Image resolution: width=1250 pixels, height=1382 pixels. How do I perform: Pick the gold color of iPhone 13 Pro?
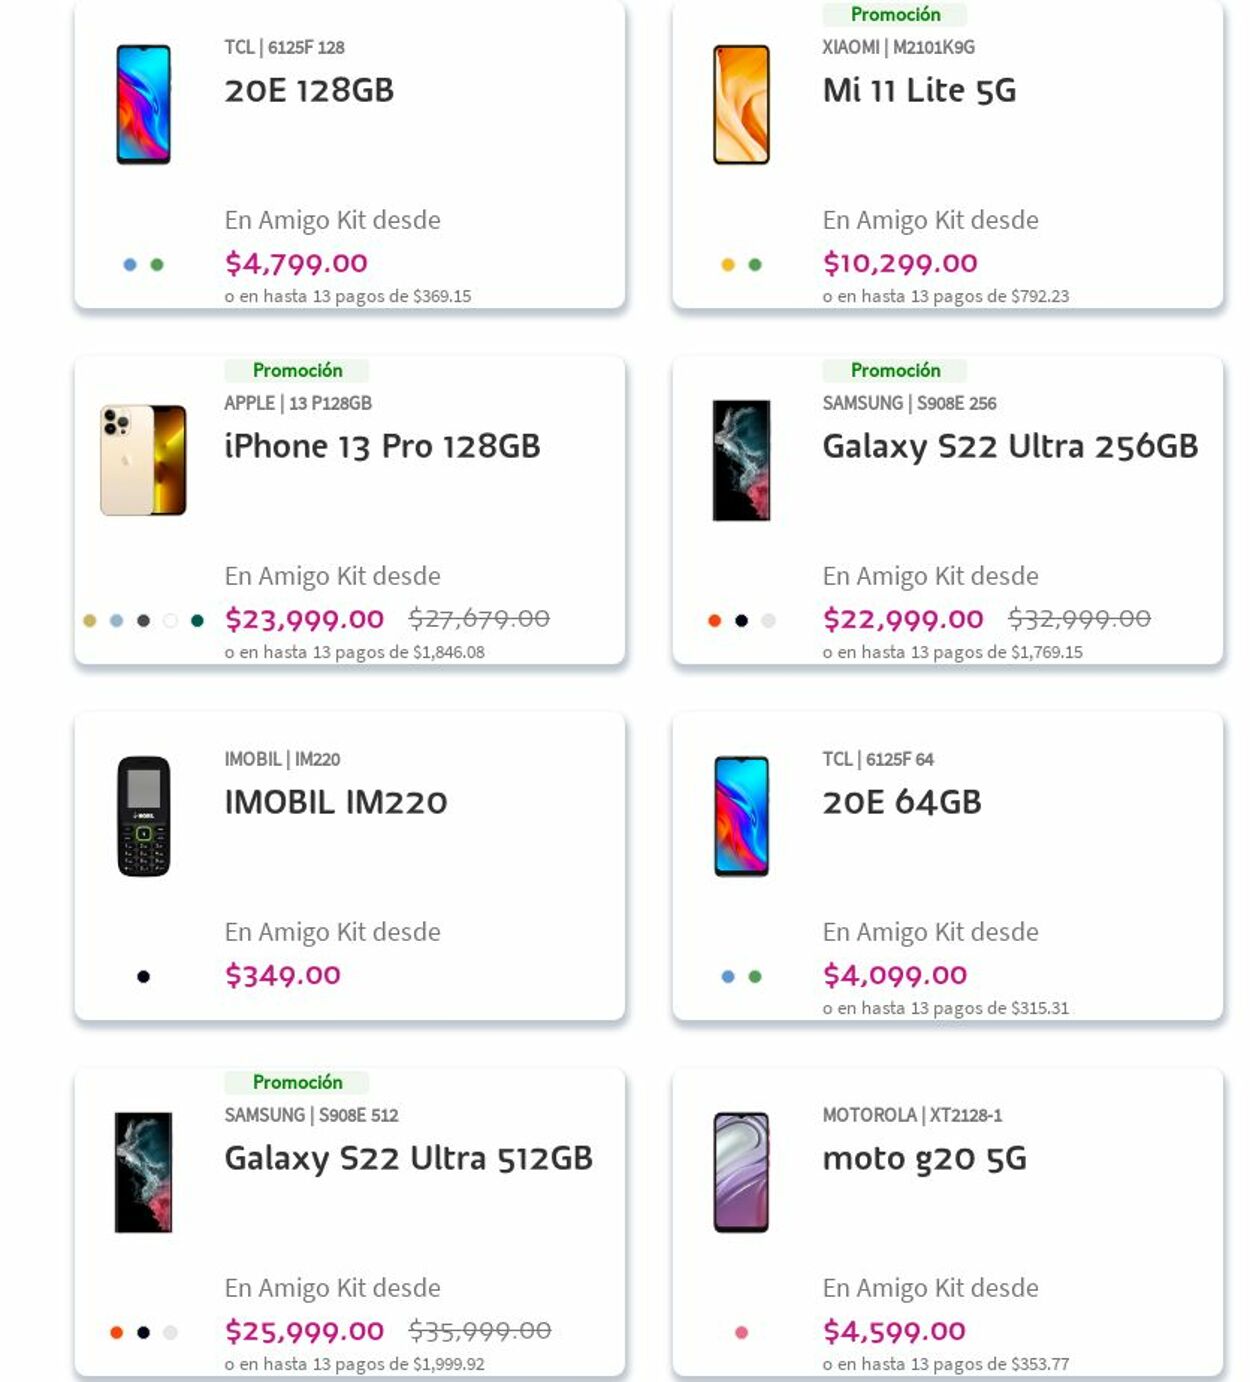click(x=90, y=621)
